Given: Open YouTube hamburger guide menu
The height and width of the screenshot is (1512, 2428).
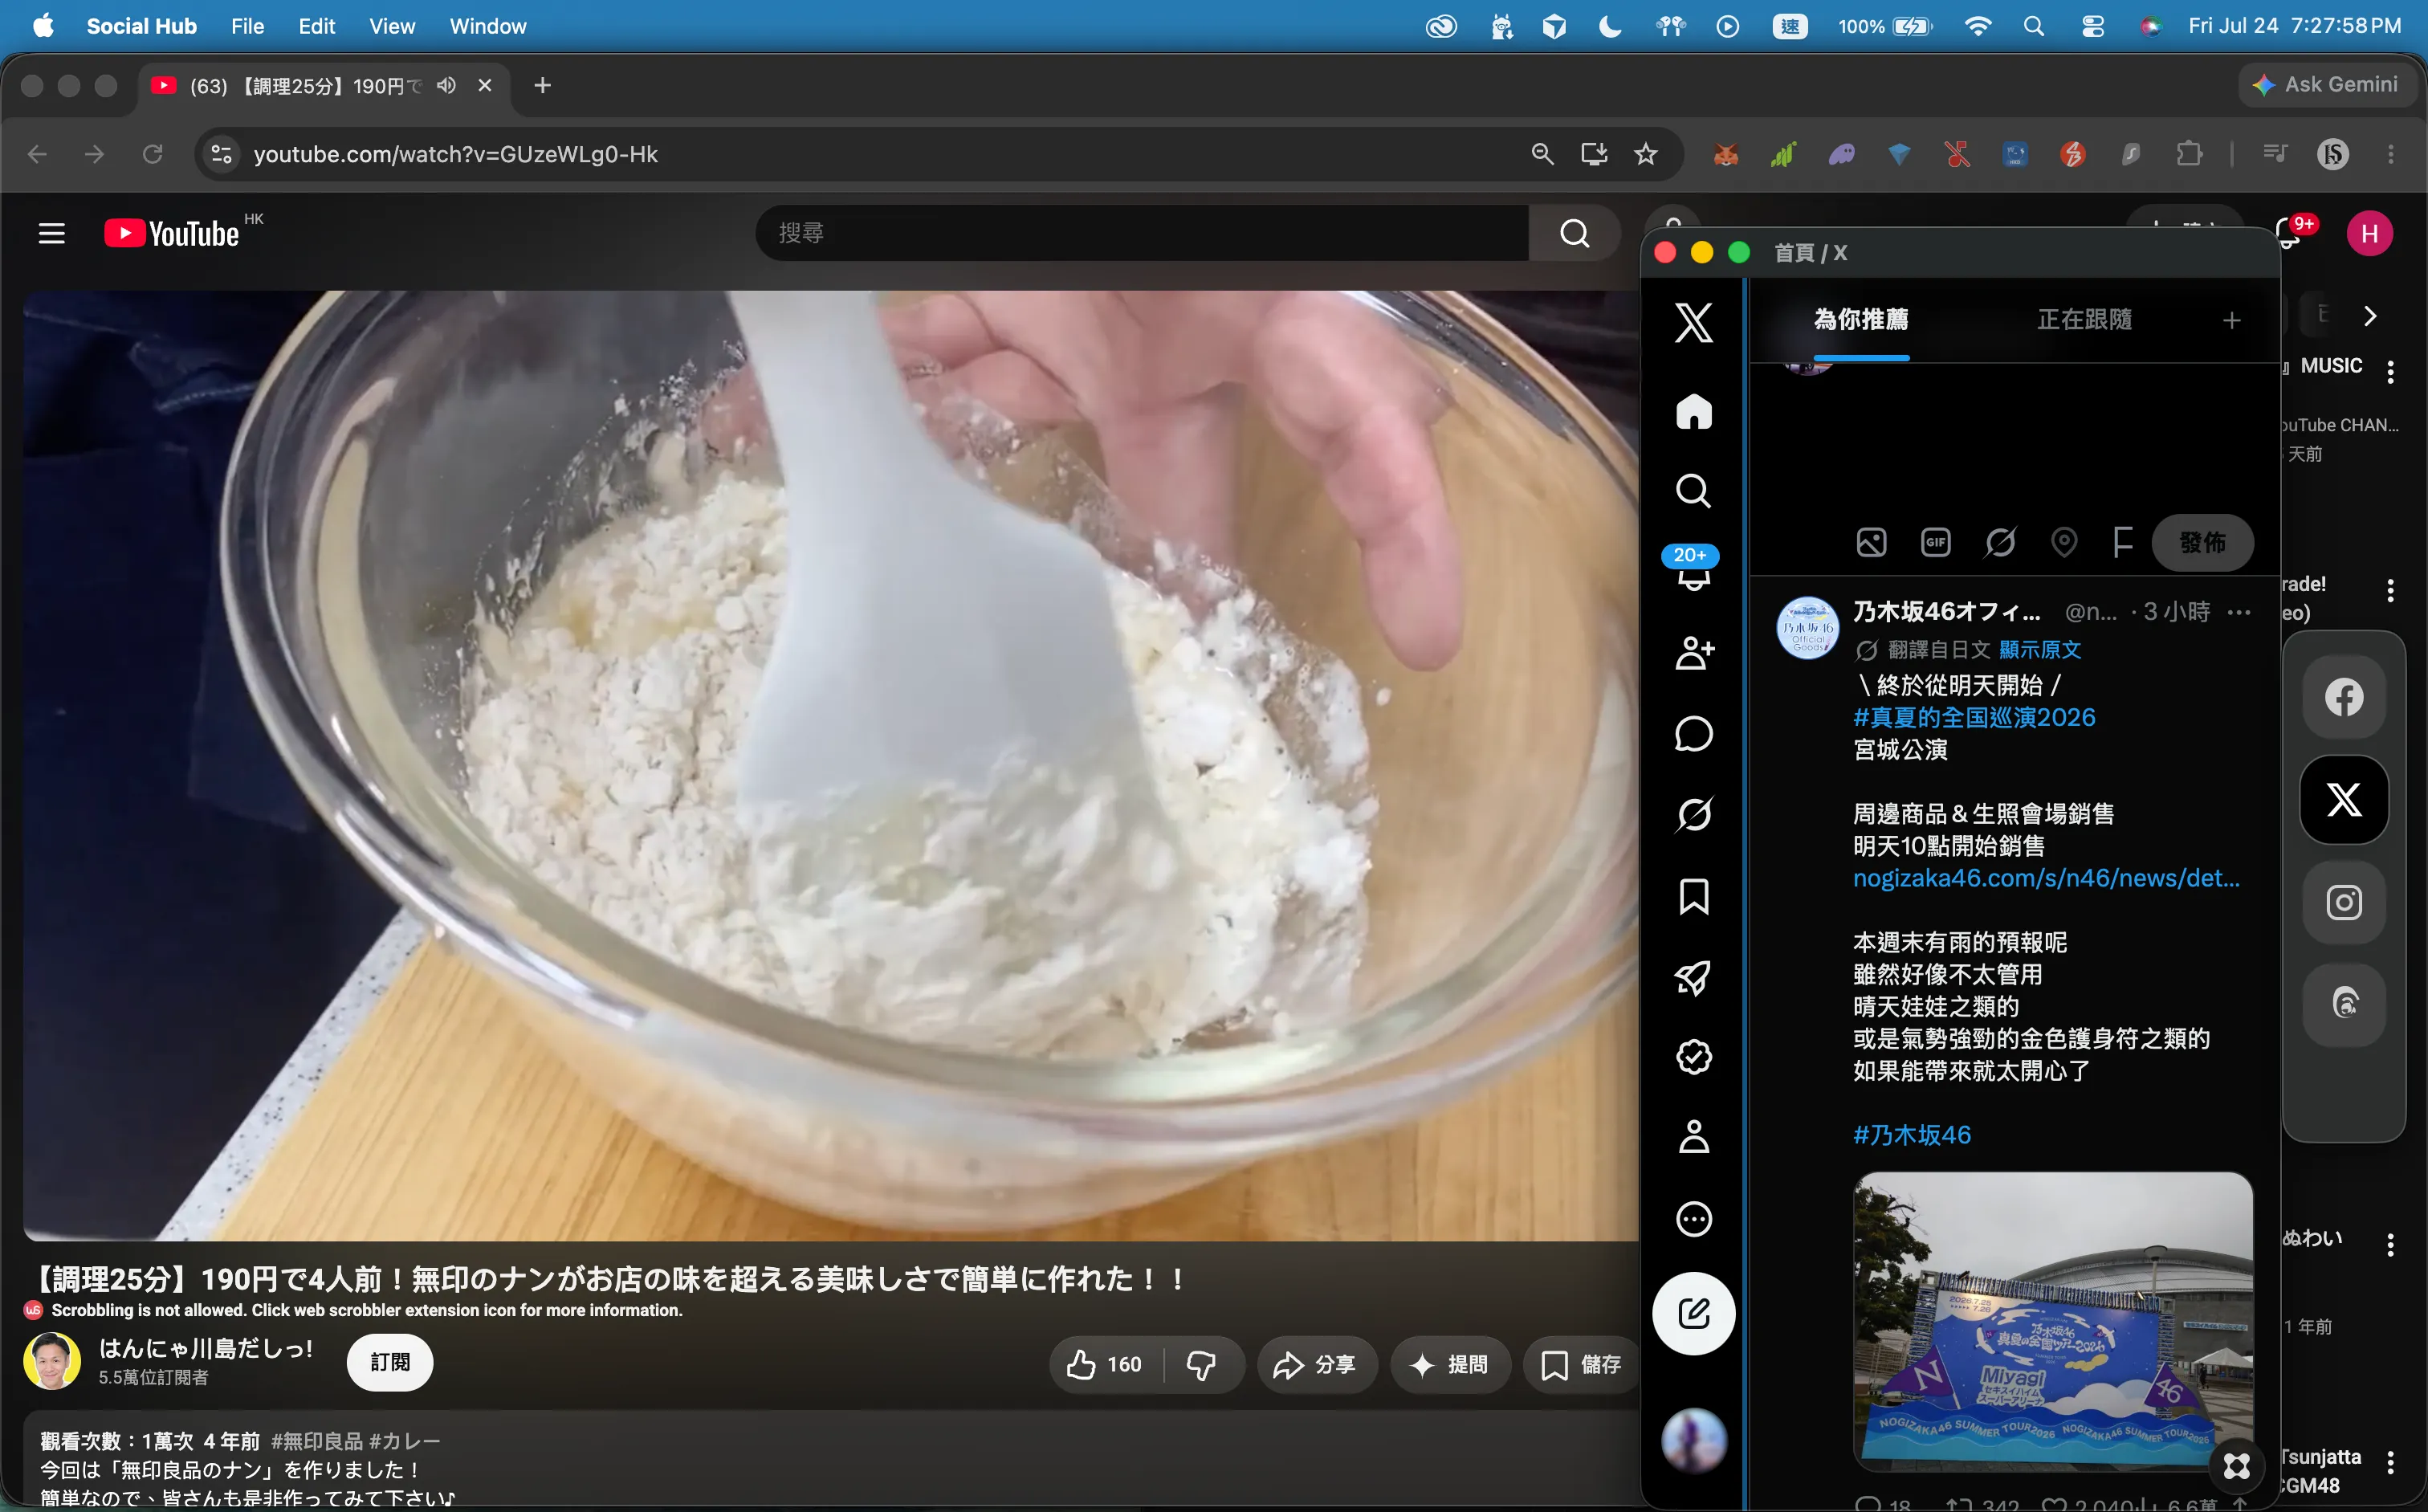Looking at the screenshot, I should pyautogui.click(x=51, y=233).
